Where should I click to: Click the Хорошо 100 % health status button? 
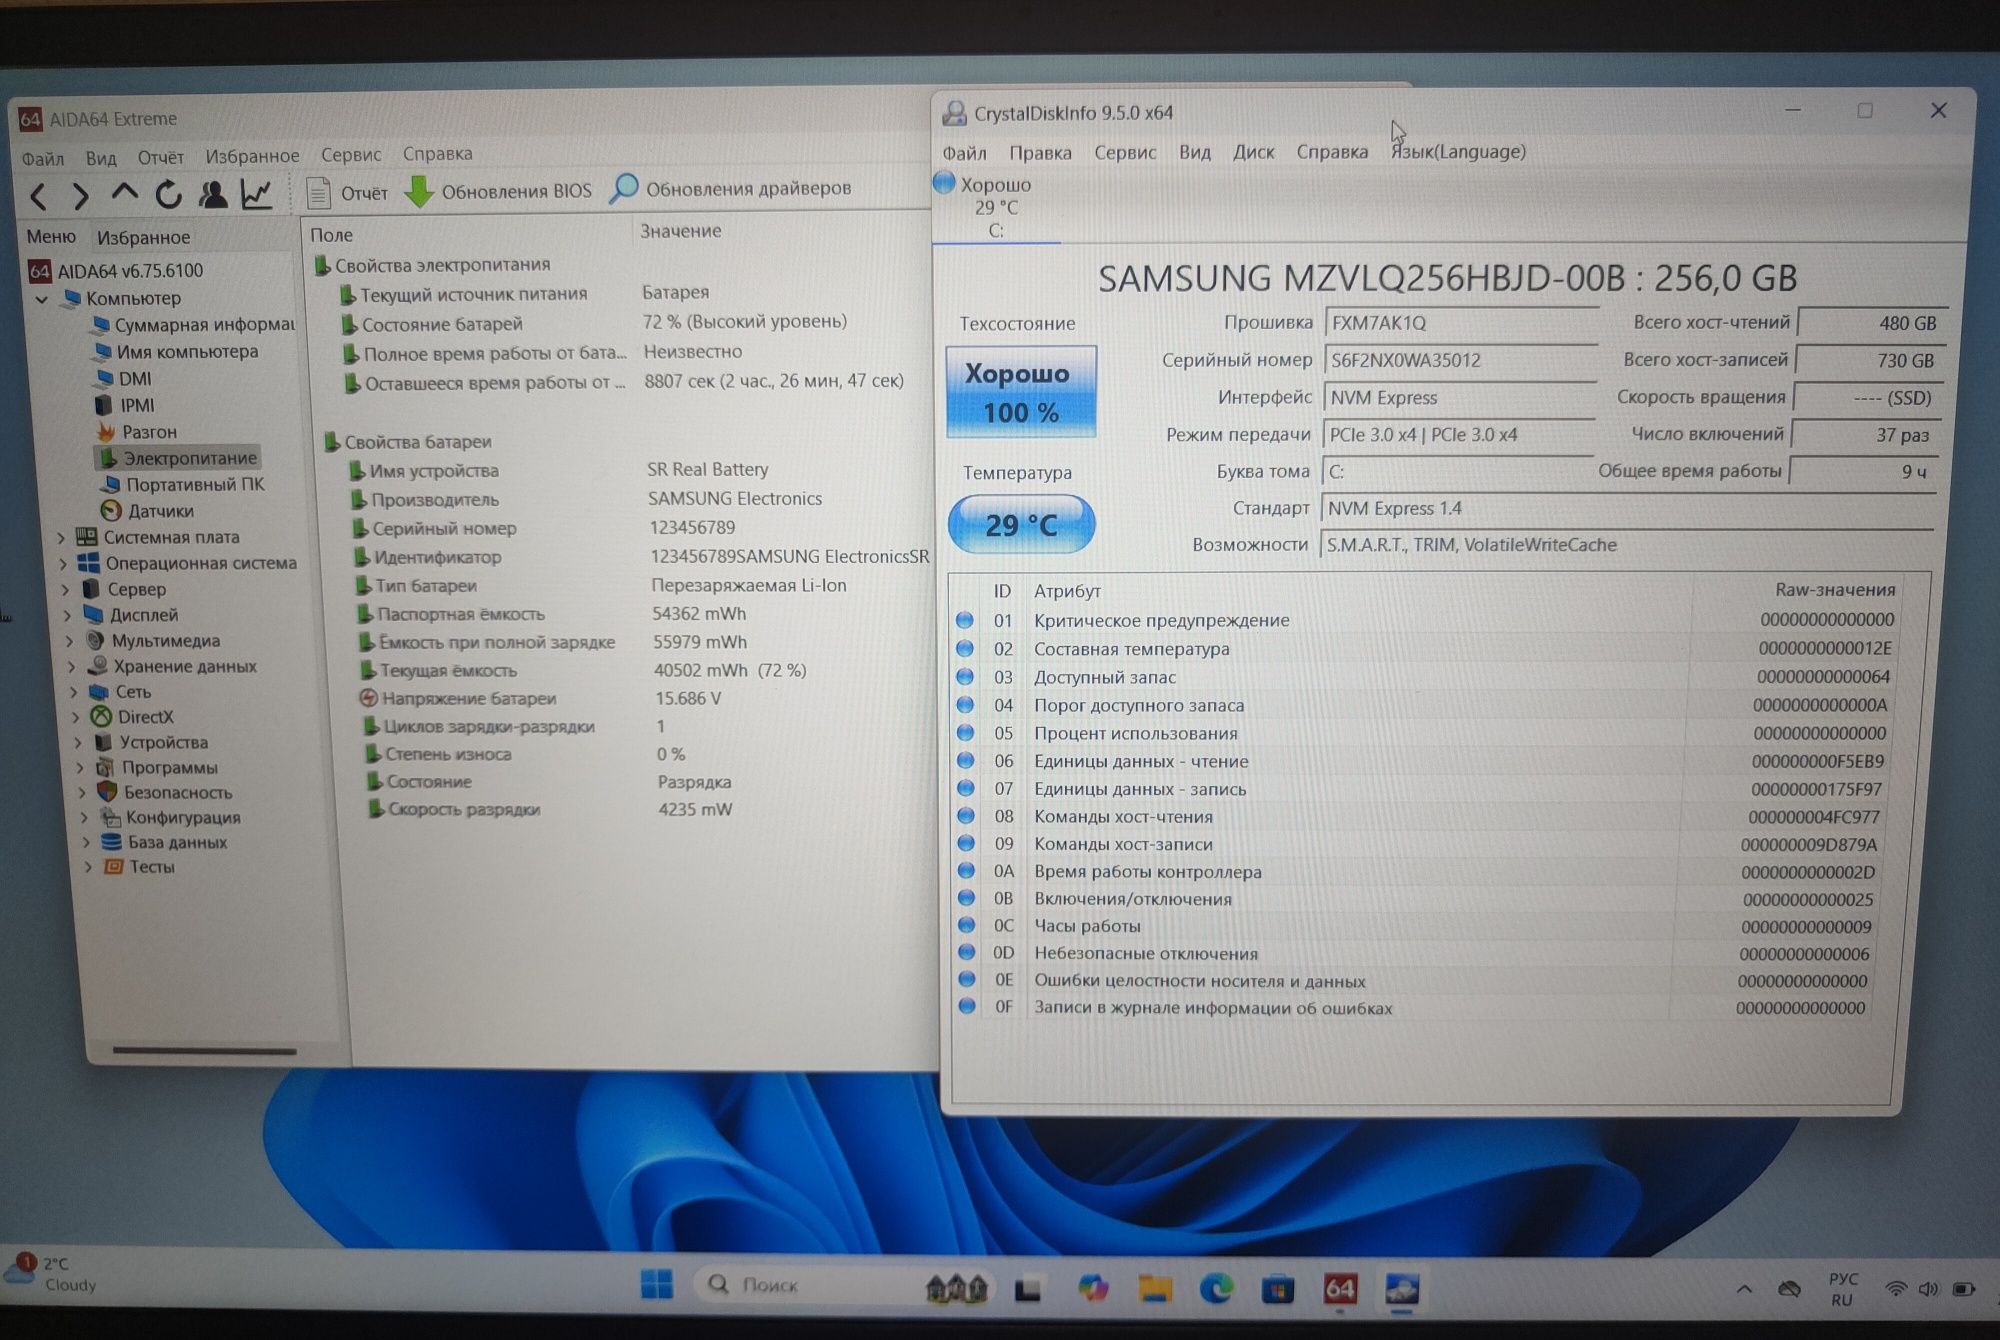tap(1021, 392)
